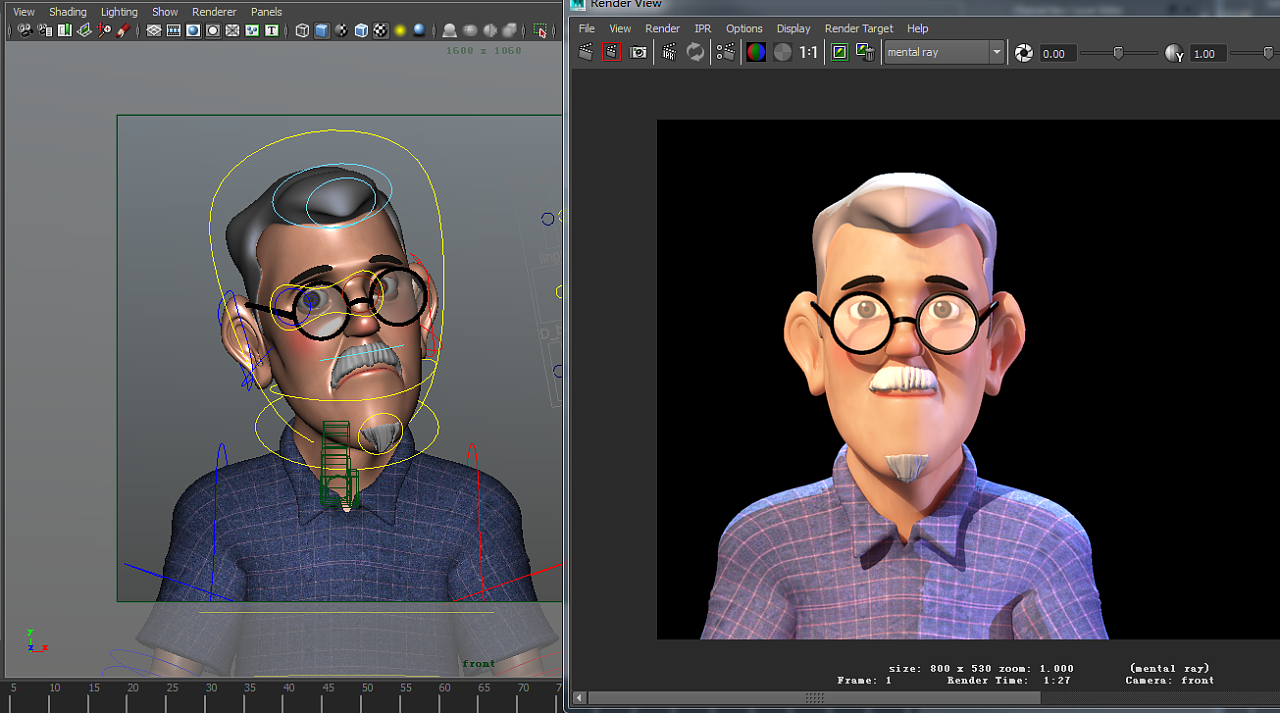Open the mental ray renderer dropdown
1280x713 pixels.
[944, 52]
